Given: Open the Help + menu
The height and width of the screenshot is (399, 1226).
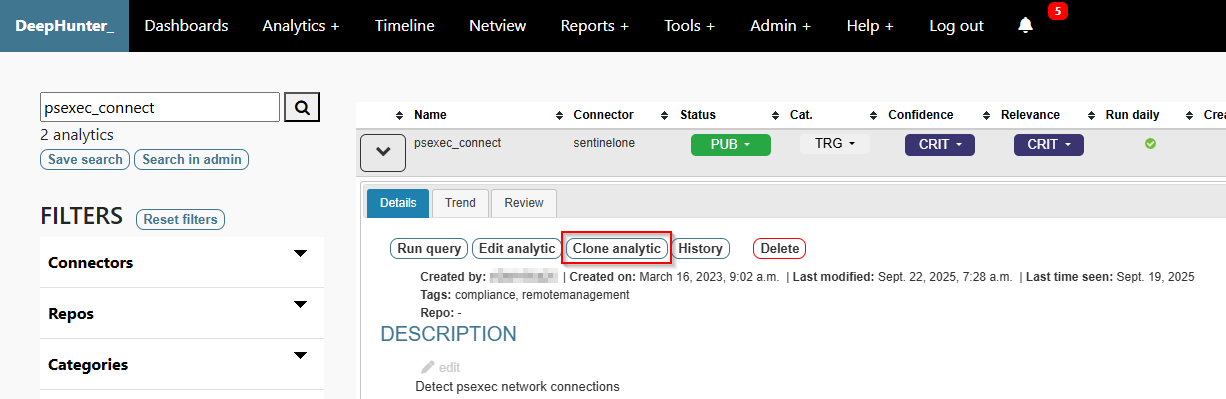Looking at the screenshot, I should 870,26.
